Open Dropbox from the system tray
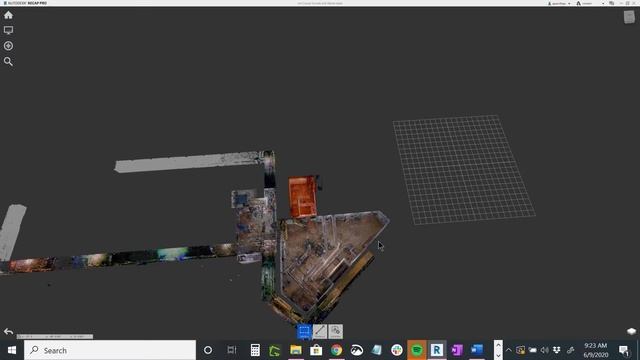 click(x=557, y=350)
